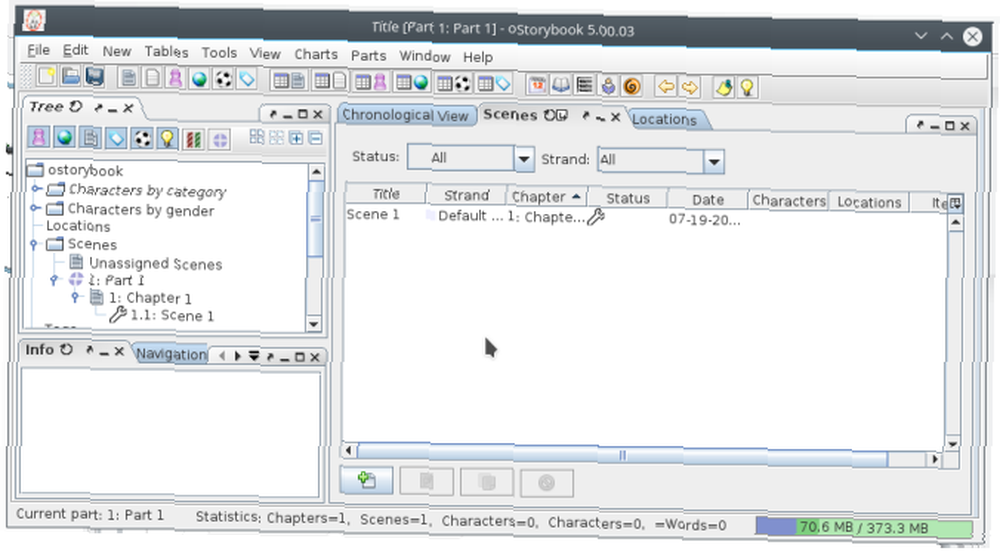The height and width of the screenshot is (551, 1000).
Task: Go to next part with right arrow
Action: (690, 87)
